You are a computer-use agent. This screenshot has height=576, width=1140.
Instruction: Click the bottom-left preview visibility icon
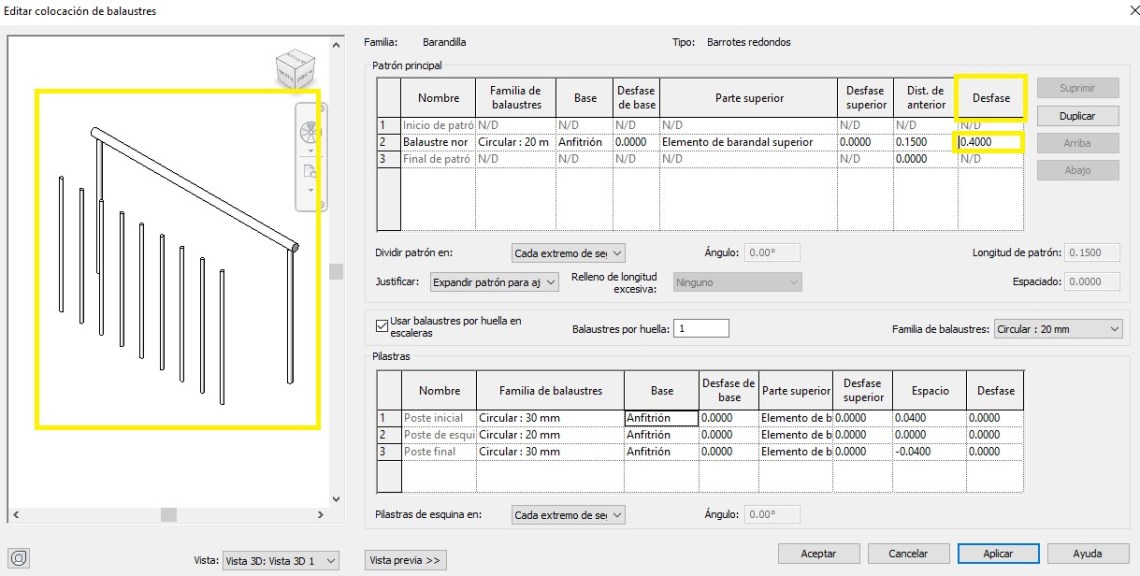point(20,558)
